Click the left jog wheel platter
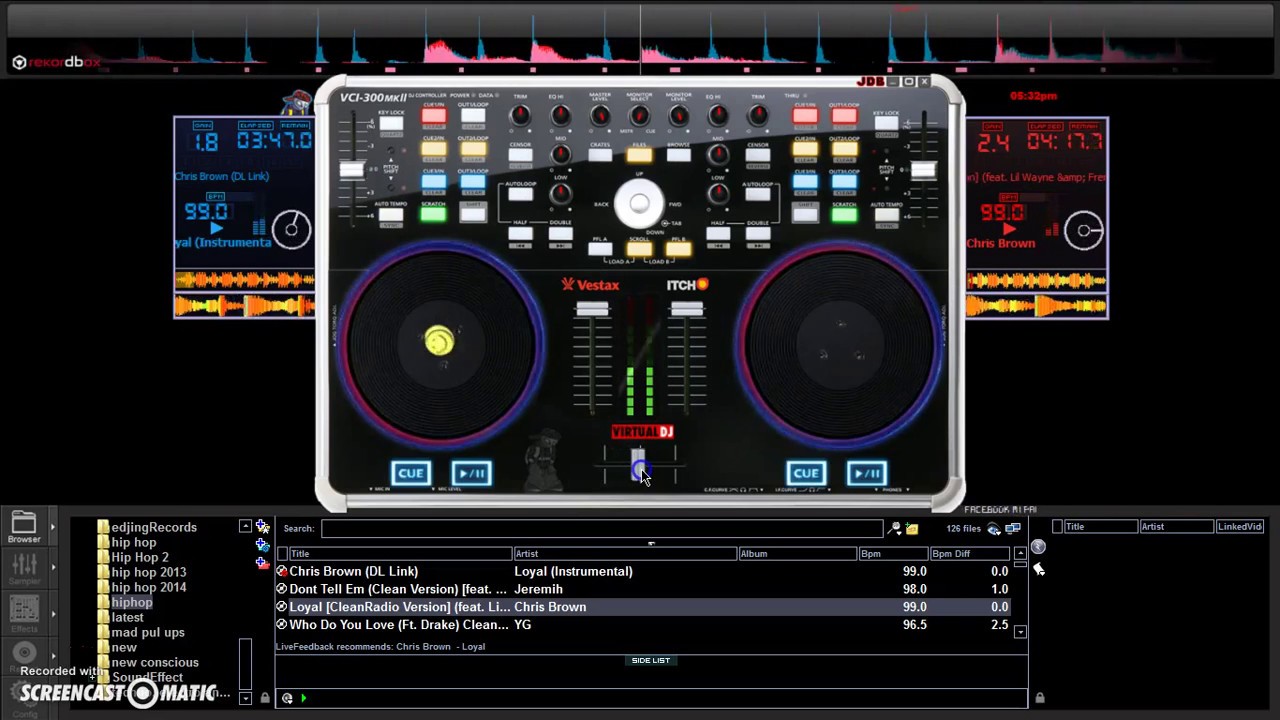This screenshot has width=1280, height=720. (441, 345)
